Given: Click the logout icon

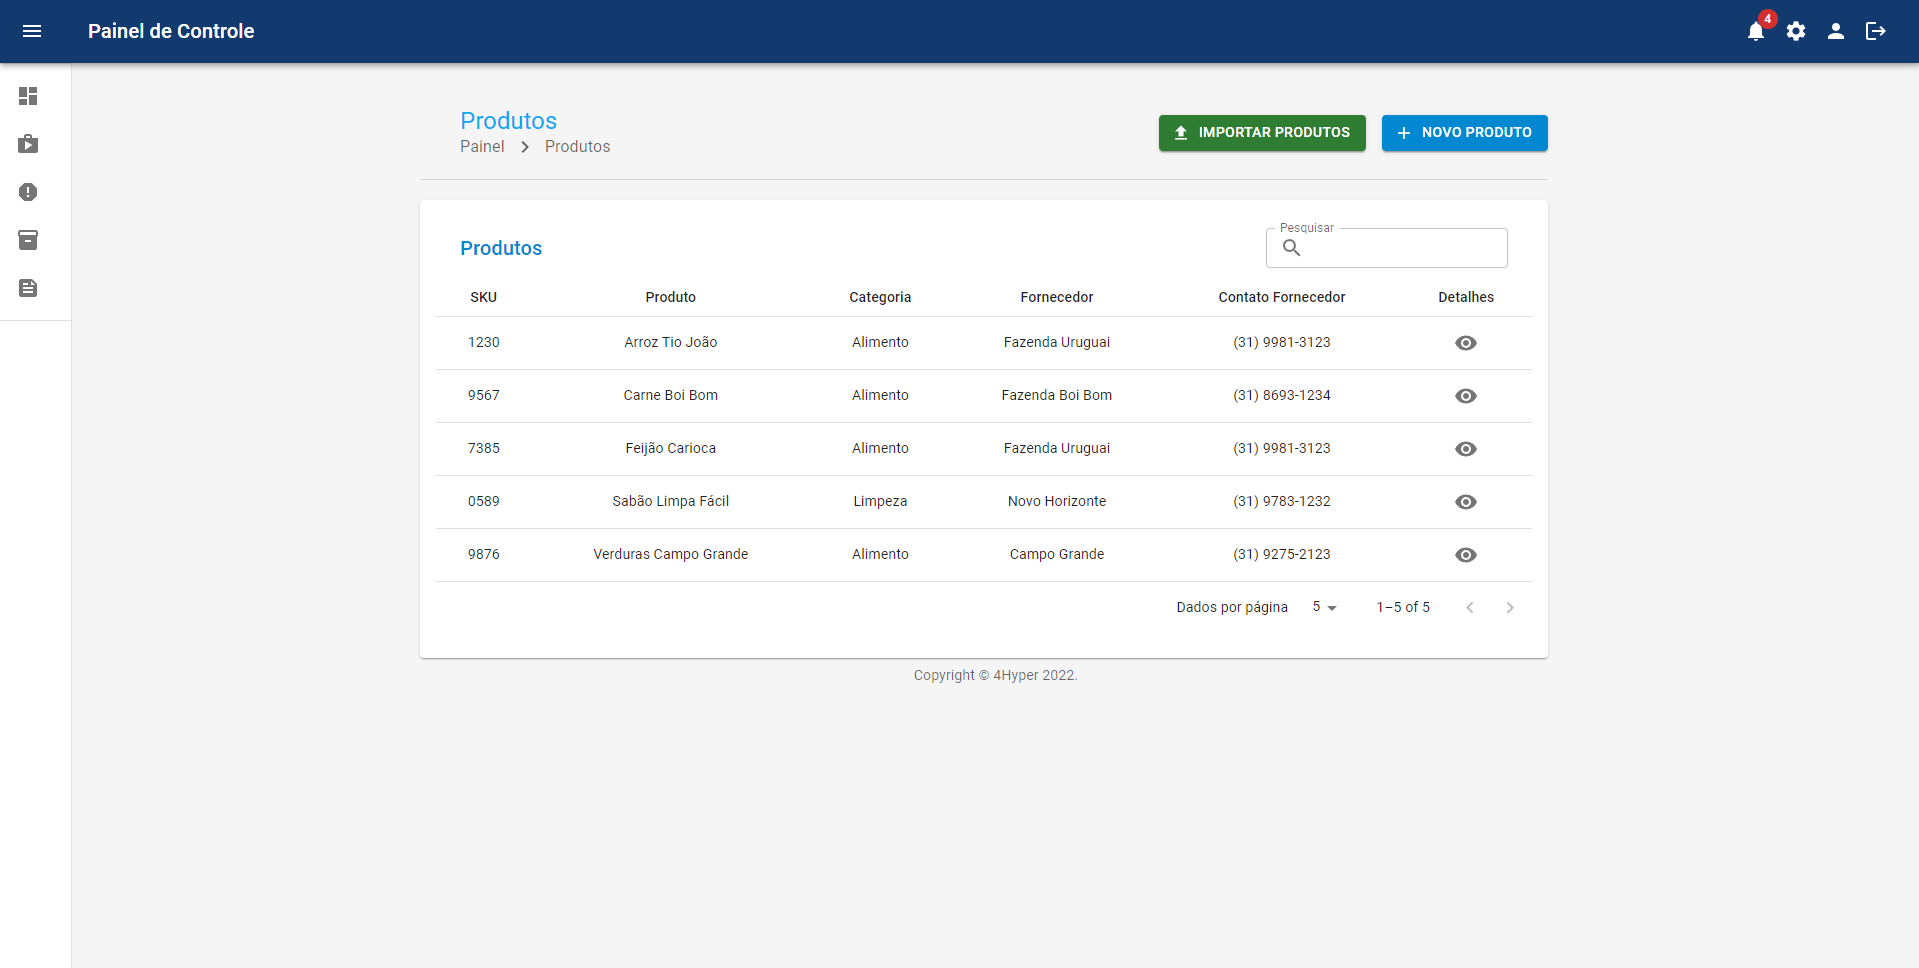Looking at the screenshot, I should pos(1876,32).
